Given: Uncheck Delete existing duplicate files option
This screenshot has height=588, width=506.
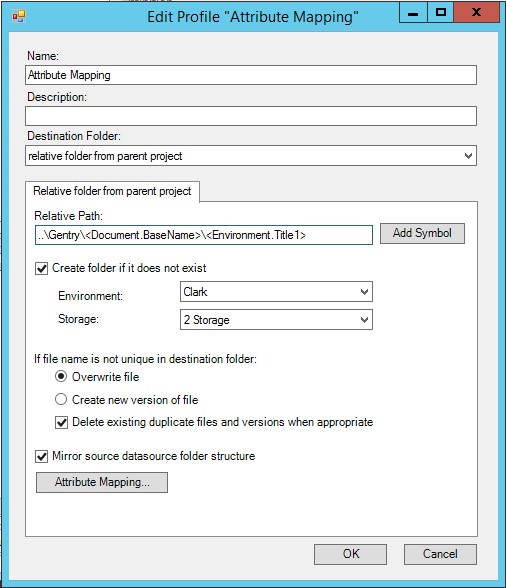Looking at the screenshot, I should pyautogui.click(x=62, y=422).
